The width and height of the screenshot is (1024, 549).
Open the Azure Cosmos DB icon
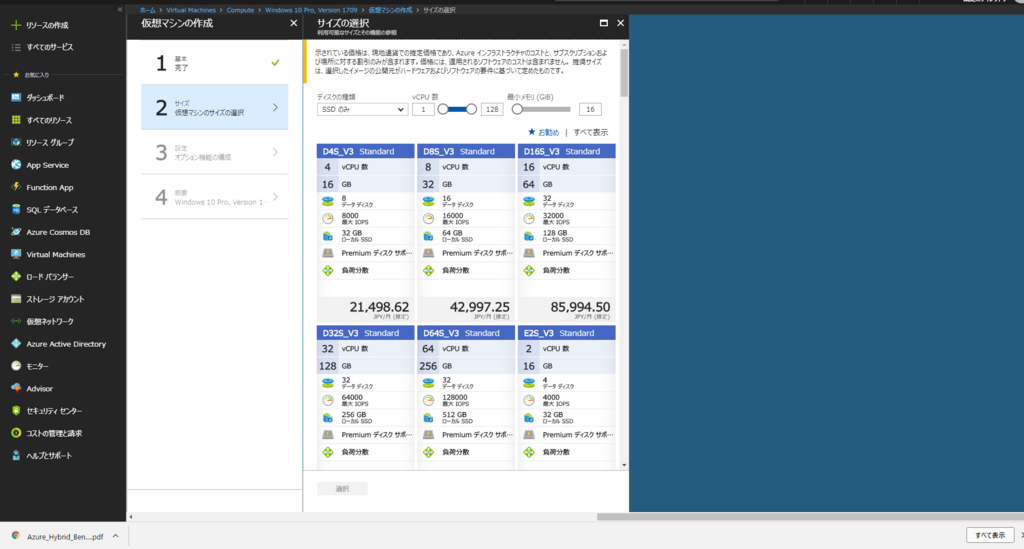tap(16, 232)
